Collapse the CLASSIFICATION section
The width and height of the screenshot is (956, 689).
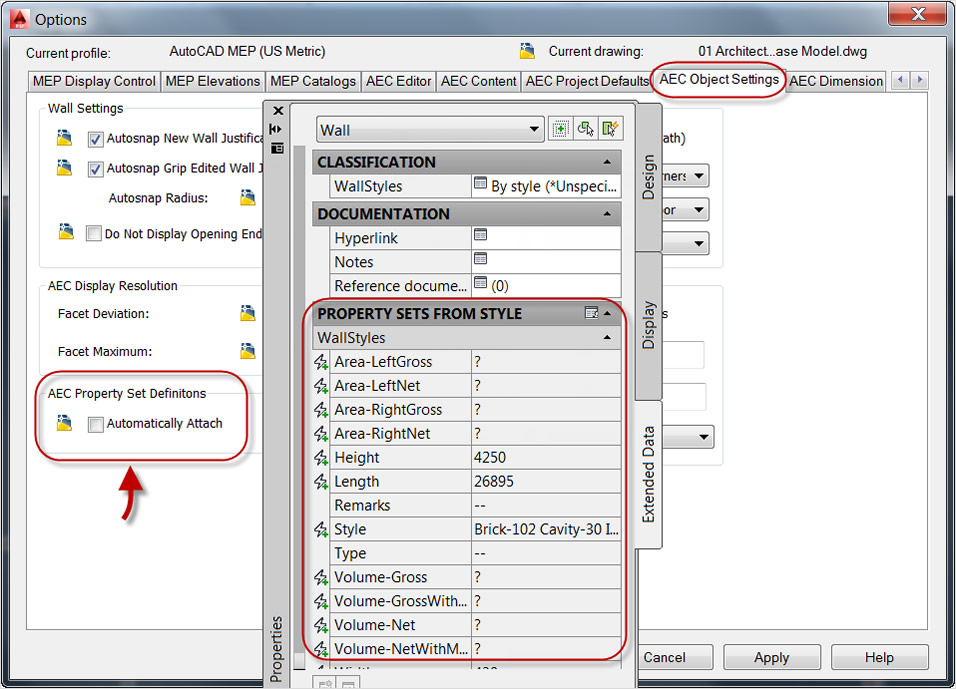point(607,162)
